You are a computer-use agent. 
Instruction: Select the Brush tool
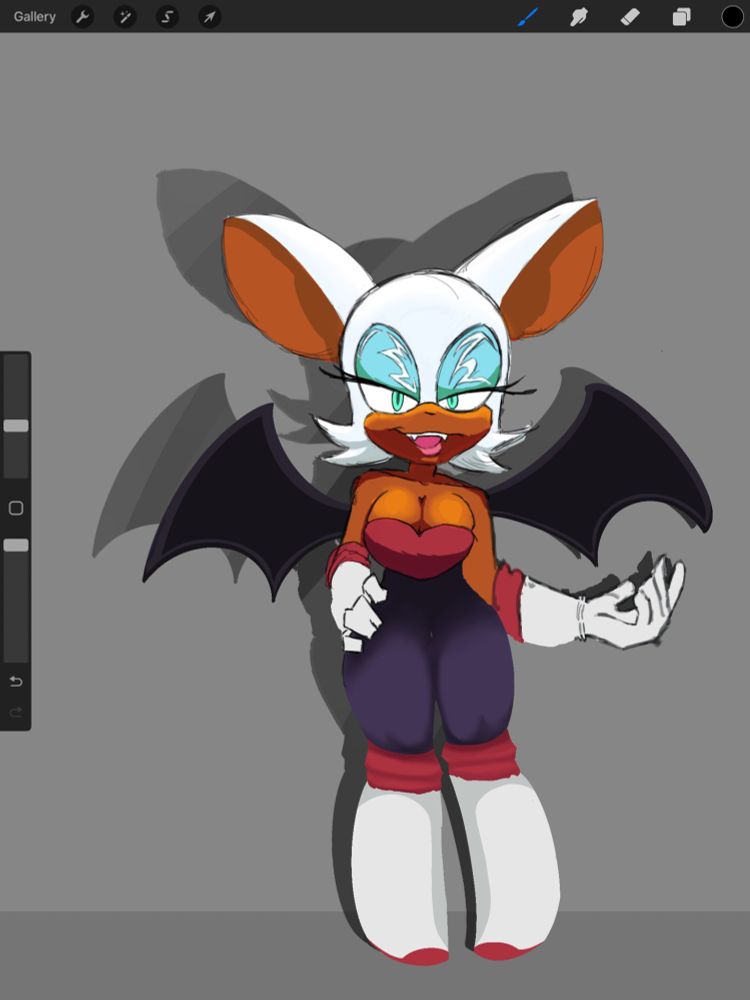point(527,17)
